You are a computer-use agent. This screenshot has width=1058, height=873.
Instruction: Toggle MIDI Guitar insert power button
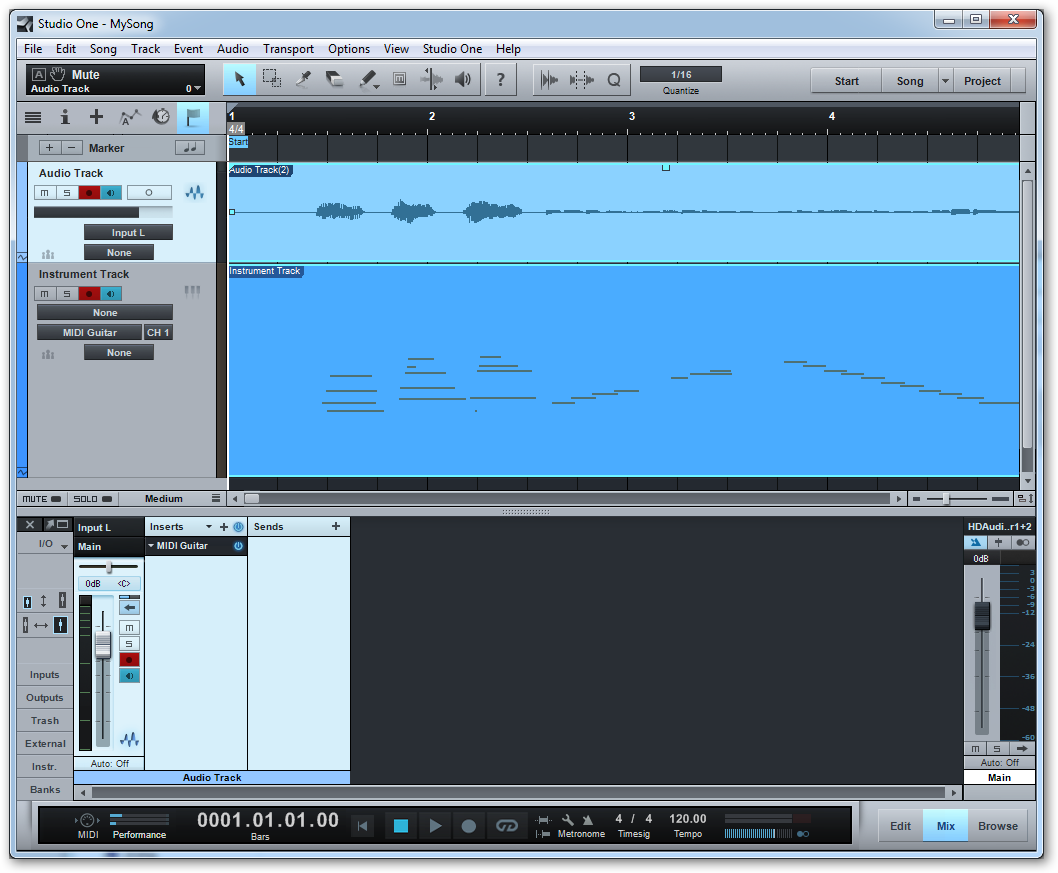[238, 546]
